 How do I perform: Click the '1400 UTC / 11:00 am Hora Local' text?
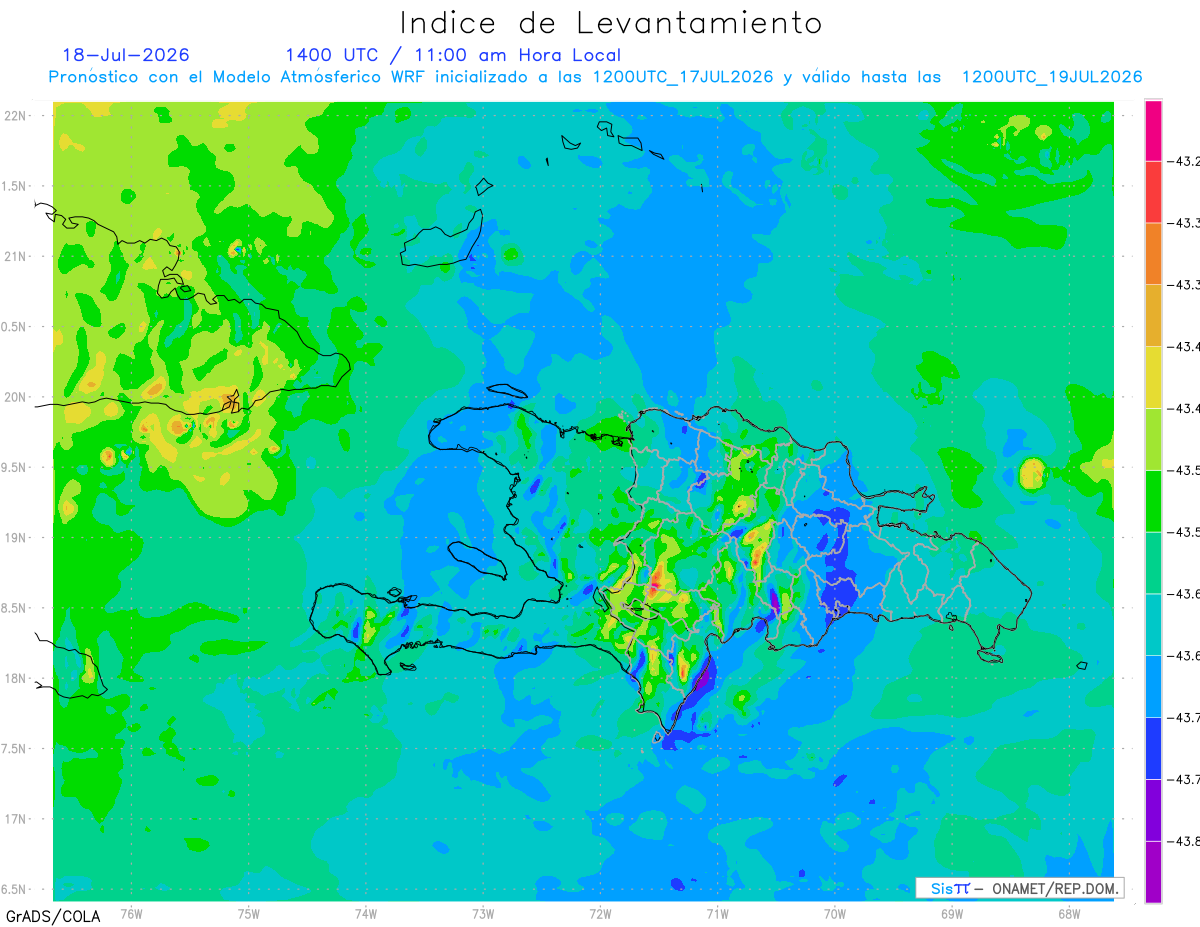pyautogui.click(x=453, y=55)
